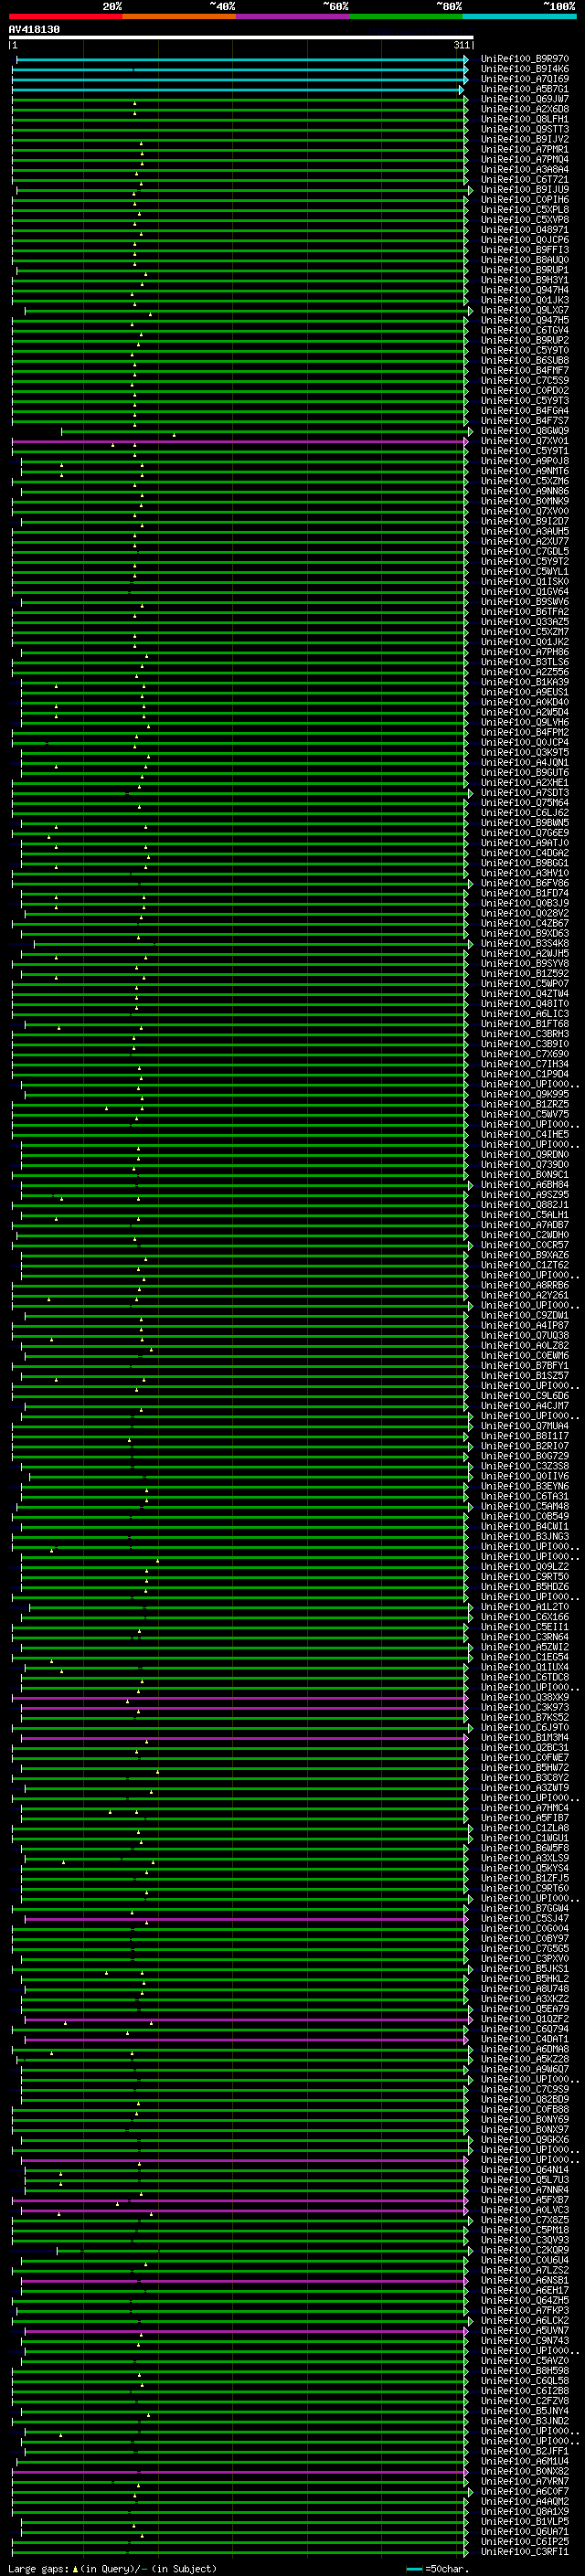585x2576 pixels.
Task: Select hit label UniRef100_Q739D0
Action: click(x=525, y=1165)
